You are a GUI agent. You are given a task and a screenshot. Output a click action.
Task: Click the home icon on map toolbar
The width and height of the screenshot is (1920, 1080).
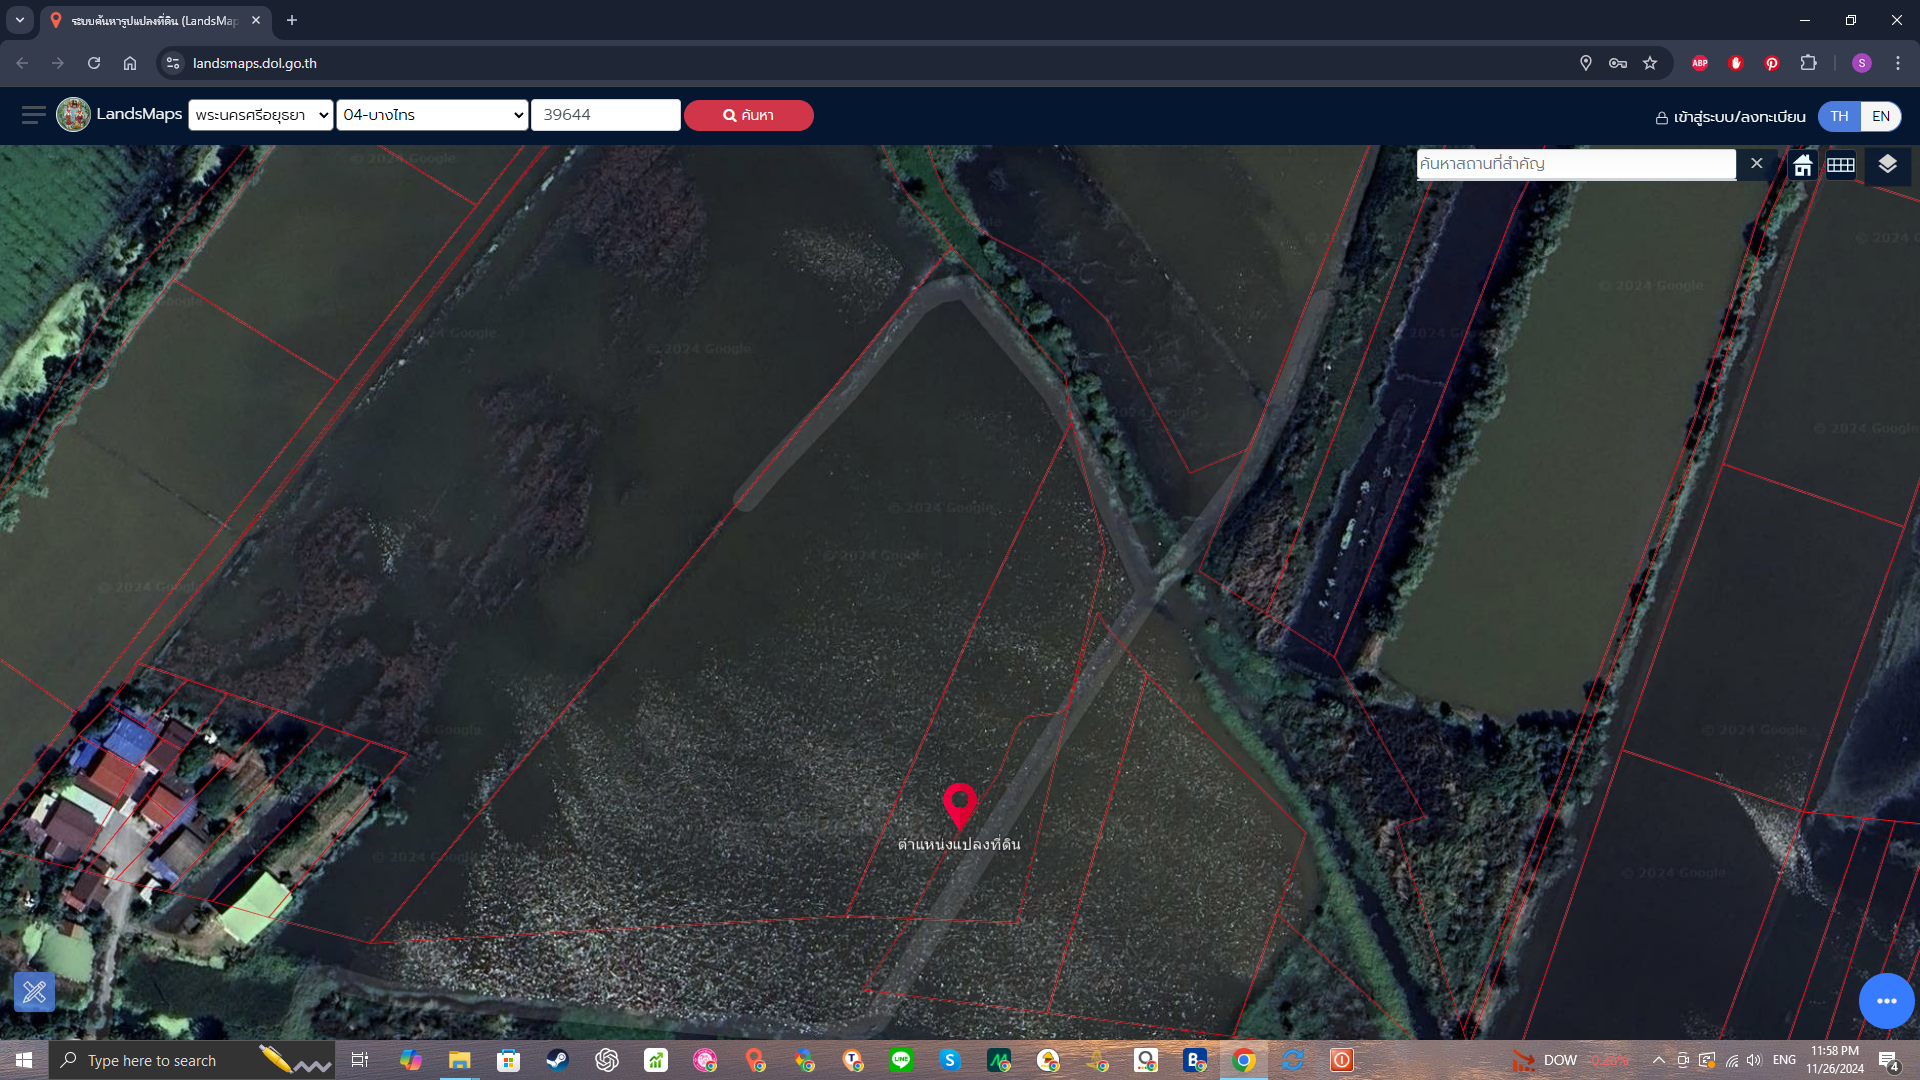(x=1802, y=165)
